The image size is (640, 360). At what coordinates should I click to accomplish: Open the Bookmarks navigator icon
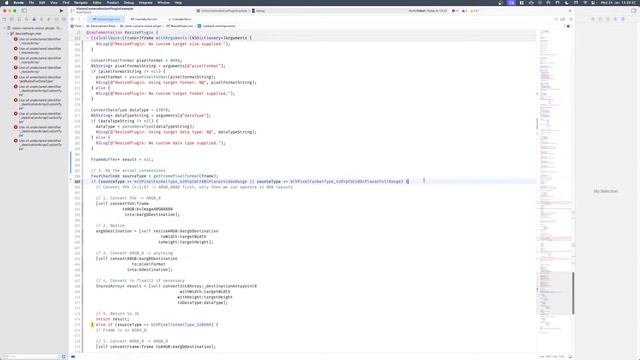coord(19,19)
